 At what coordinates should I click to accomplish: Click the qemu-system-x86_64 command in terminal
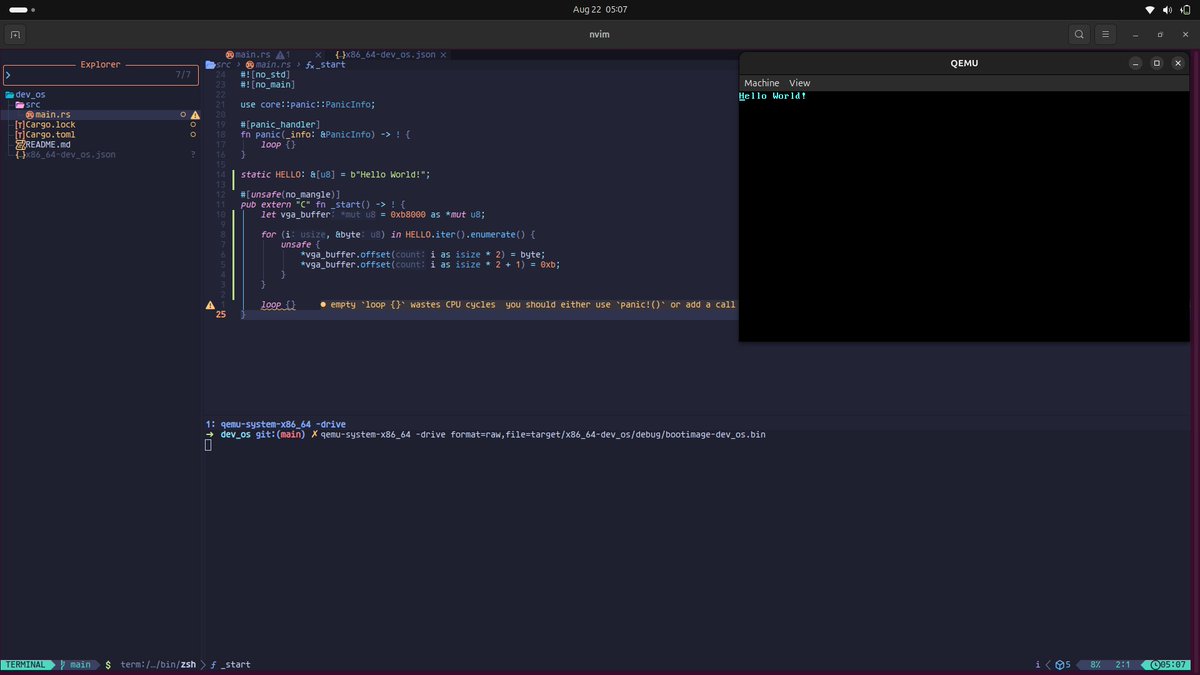543,434
